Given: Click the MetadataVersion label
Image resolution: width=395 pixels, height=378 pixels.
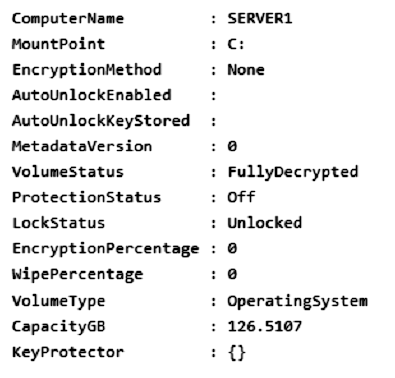Looking at the screenshot, I should point(82,146).
